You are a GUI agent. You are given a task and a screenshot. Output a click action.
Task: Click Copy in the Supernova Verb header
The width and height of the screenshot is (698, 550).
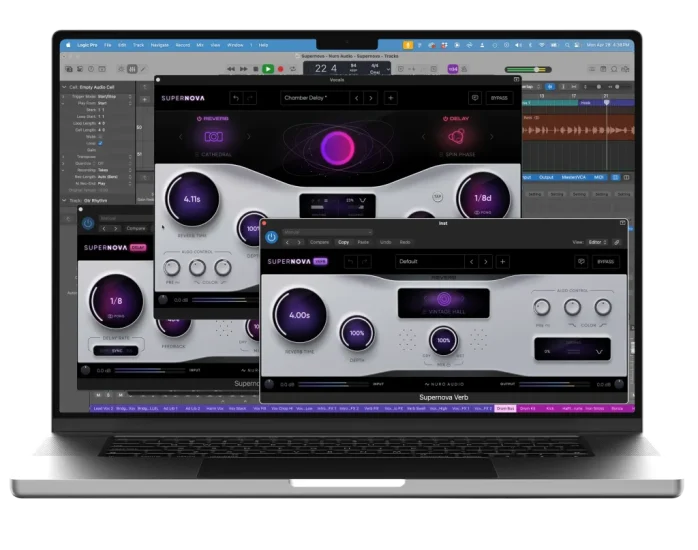click(343, 242)
